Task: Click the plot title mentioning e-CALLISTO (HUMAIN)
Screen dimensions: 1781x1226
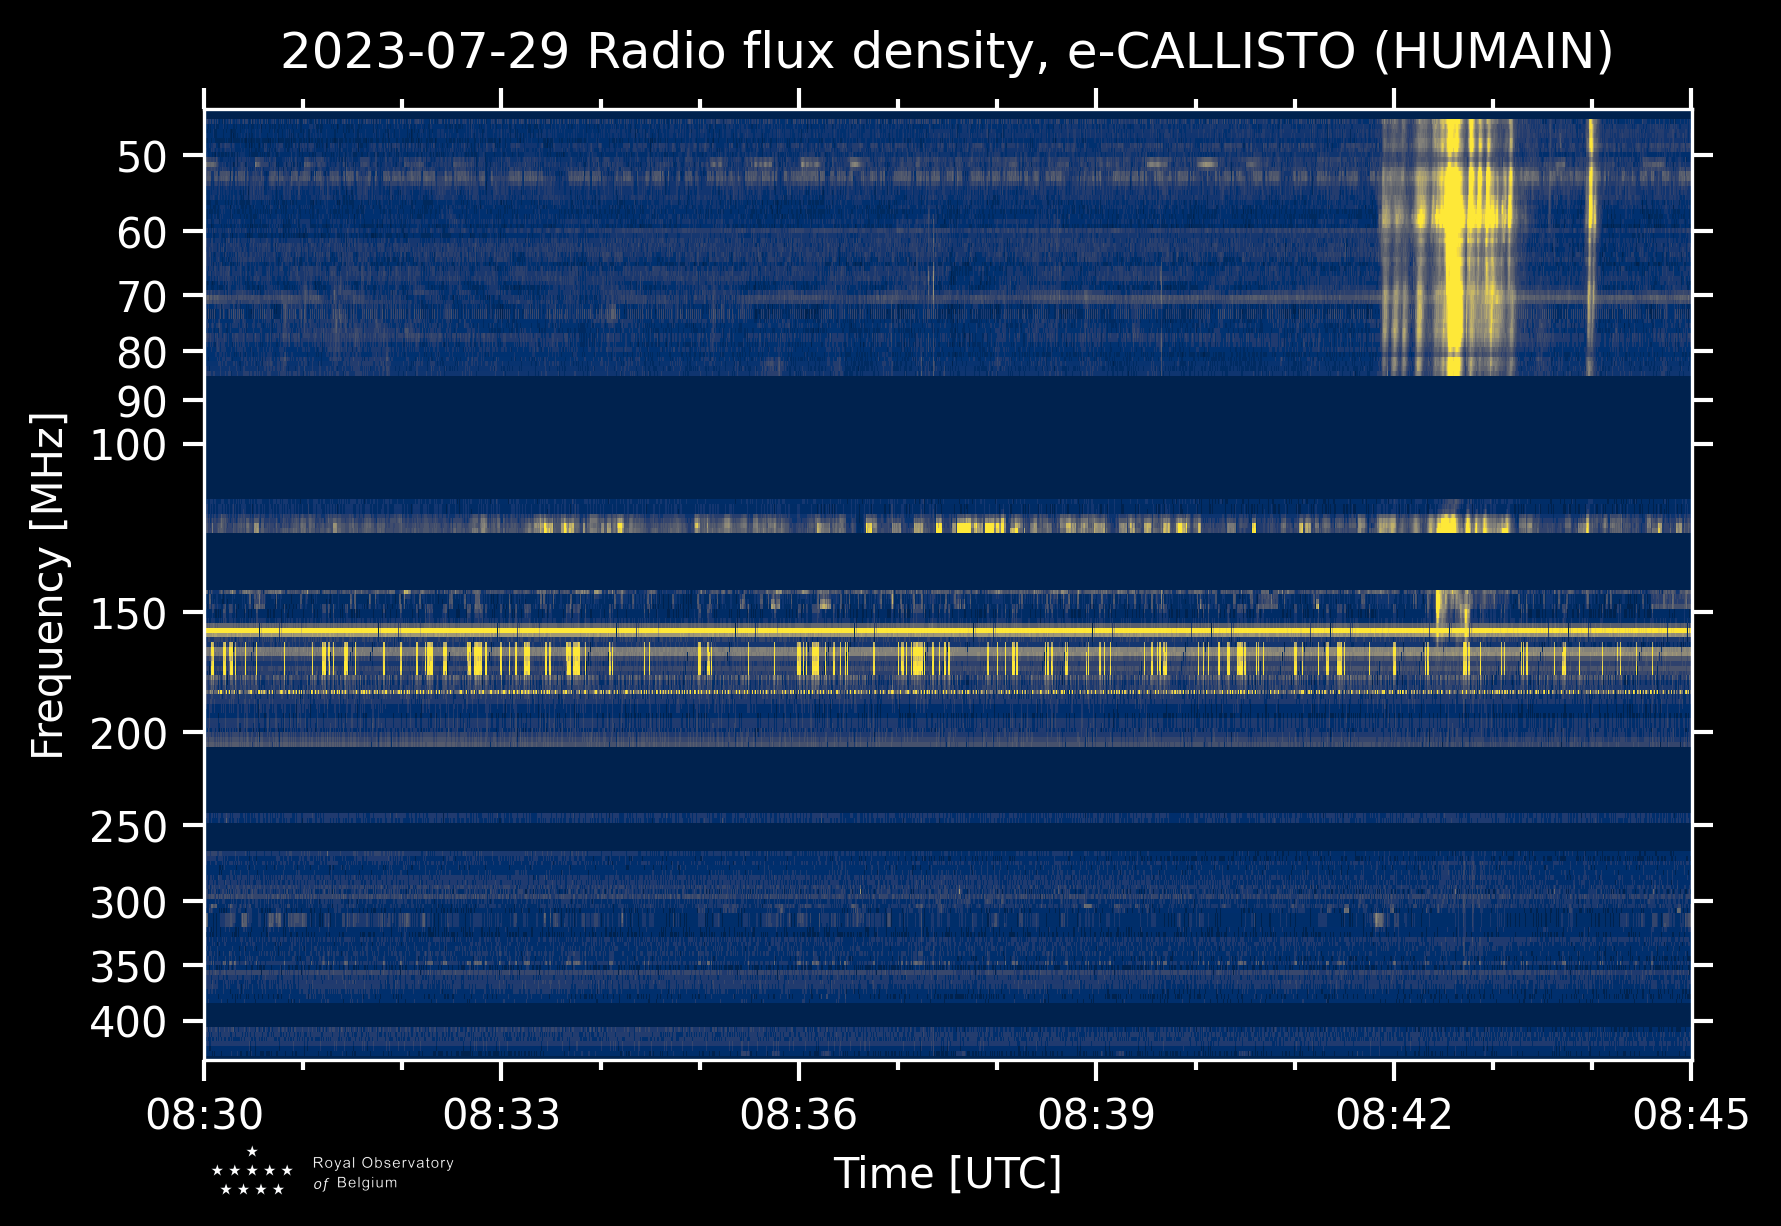Action: (x=947, y=52)
